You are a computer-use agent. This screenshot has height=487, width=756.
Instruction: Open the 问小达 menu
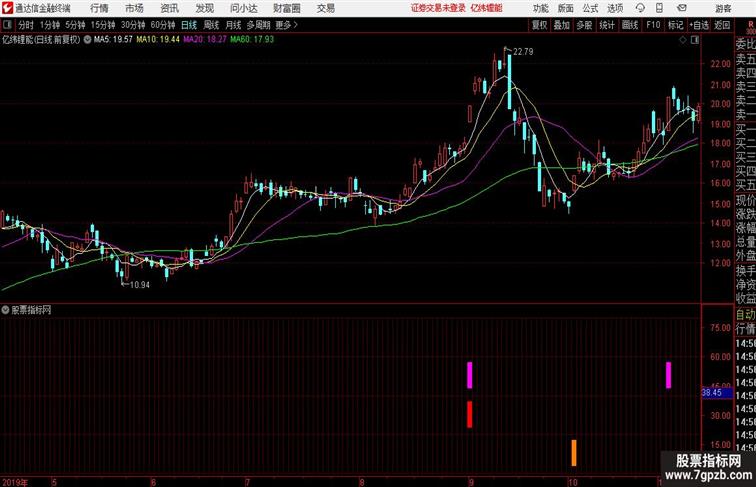click(x=243, y=8)
